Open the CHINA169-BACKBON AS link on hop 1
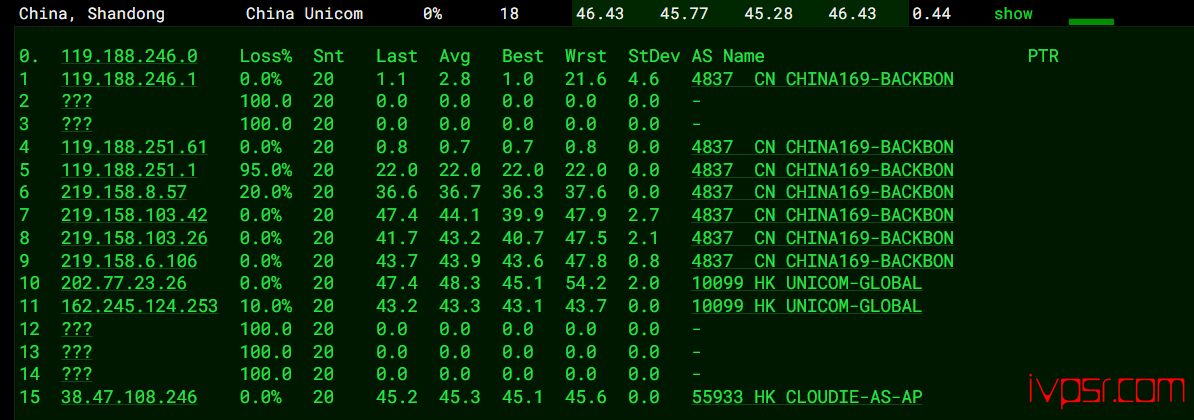This screenshot has height=420, width=1194. tap(822, 79)
